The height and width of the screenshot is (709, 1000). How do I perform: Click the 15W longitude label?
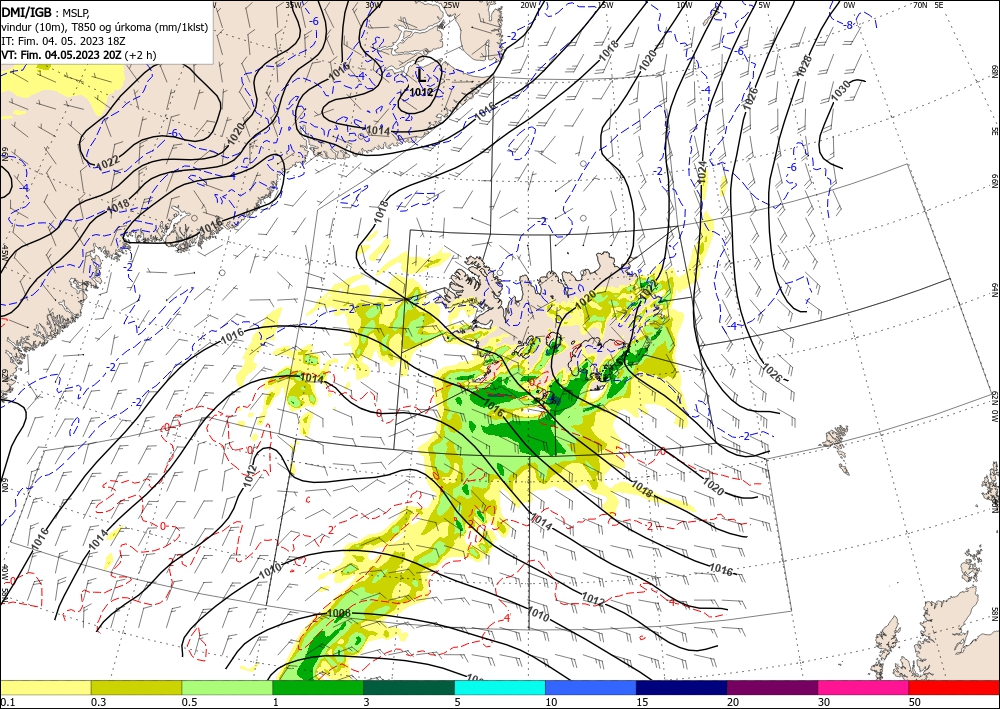click(606, 4)
